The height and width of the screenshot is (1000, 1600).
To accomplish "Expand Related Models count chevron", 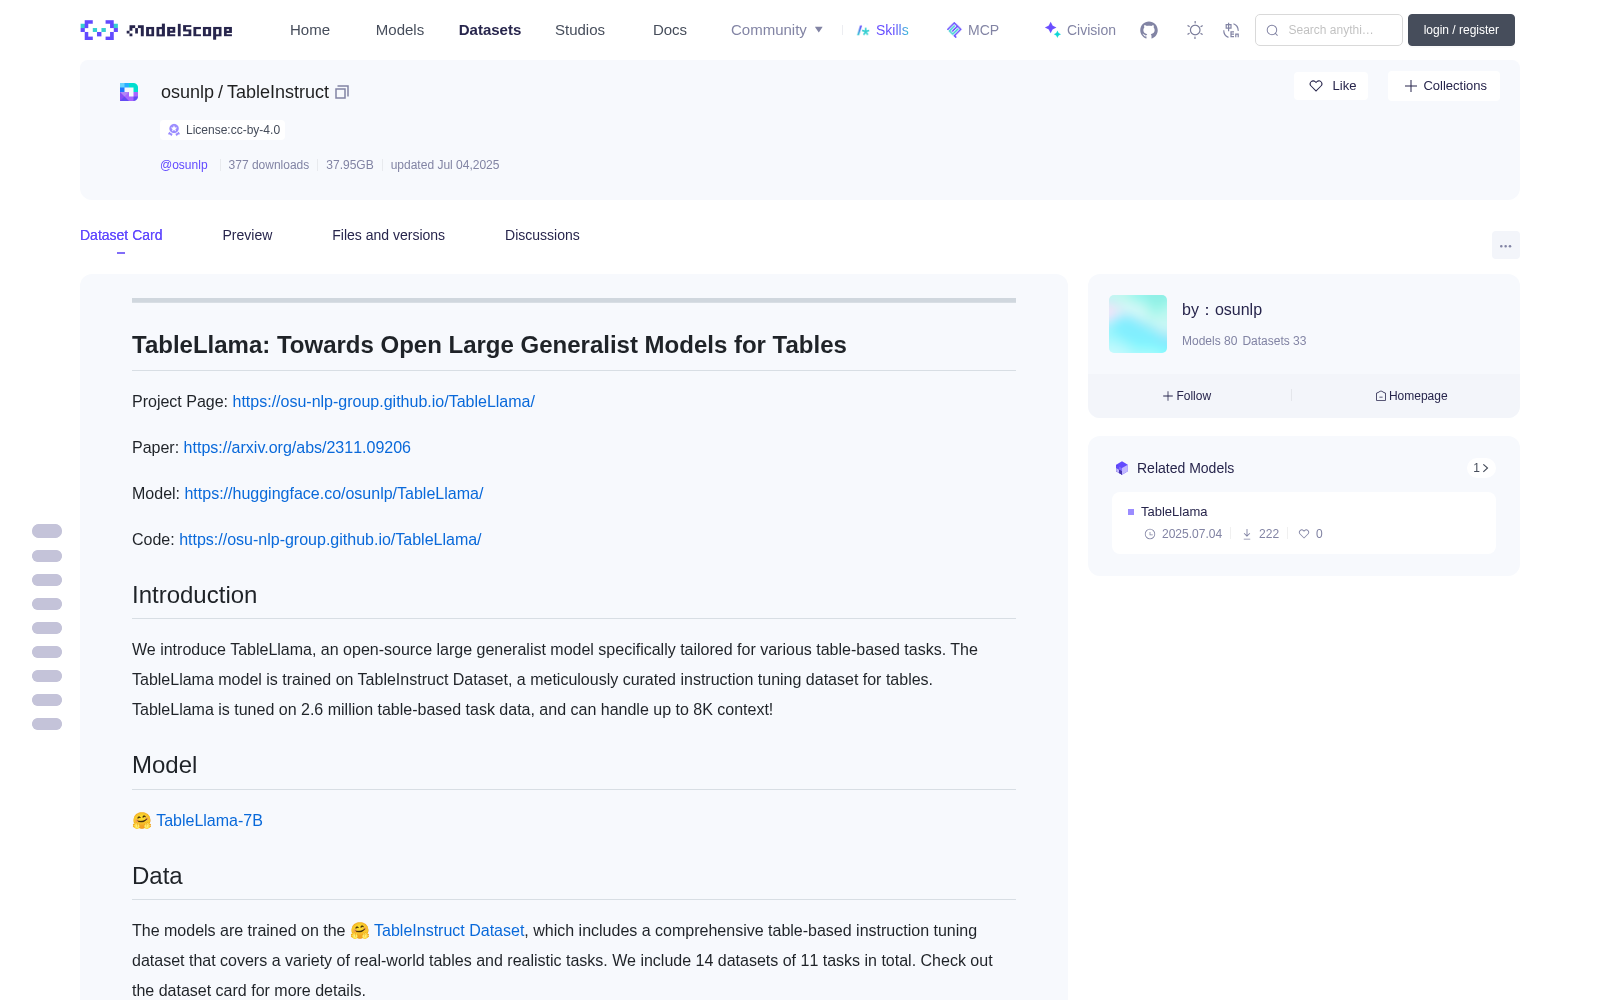I will coord(1481,468).
